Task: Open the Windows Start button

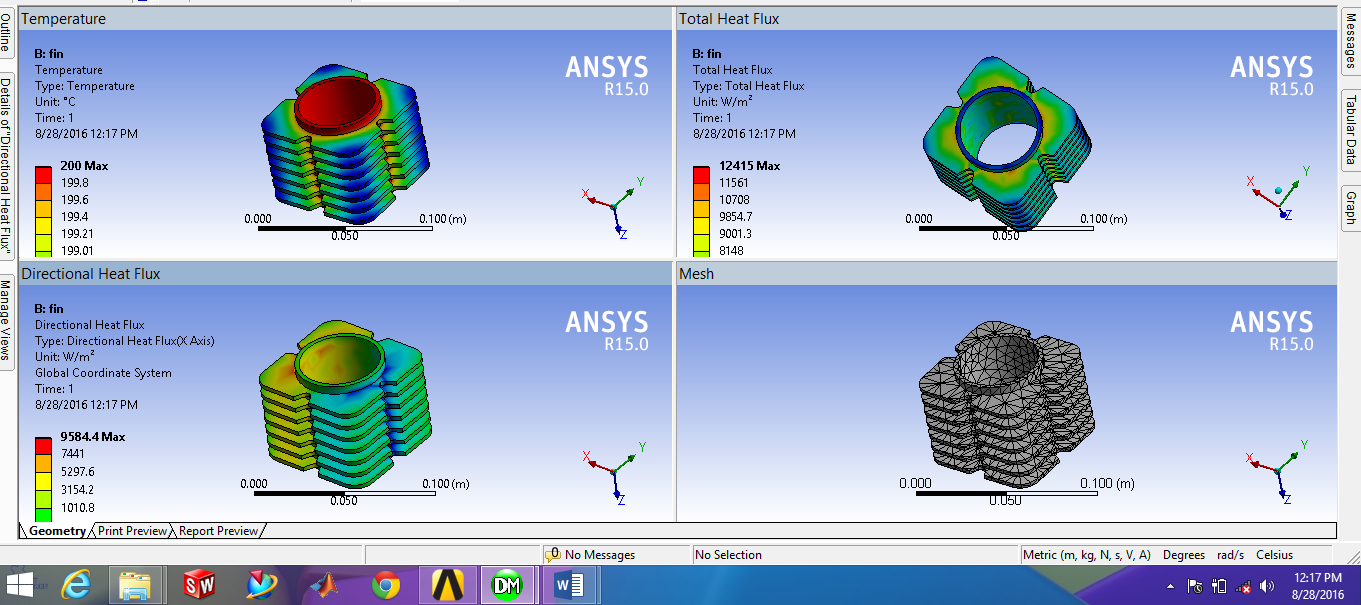Action: [20, 584]
